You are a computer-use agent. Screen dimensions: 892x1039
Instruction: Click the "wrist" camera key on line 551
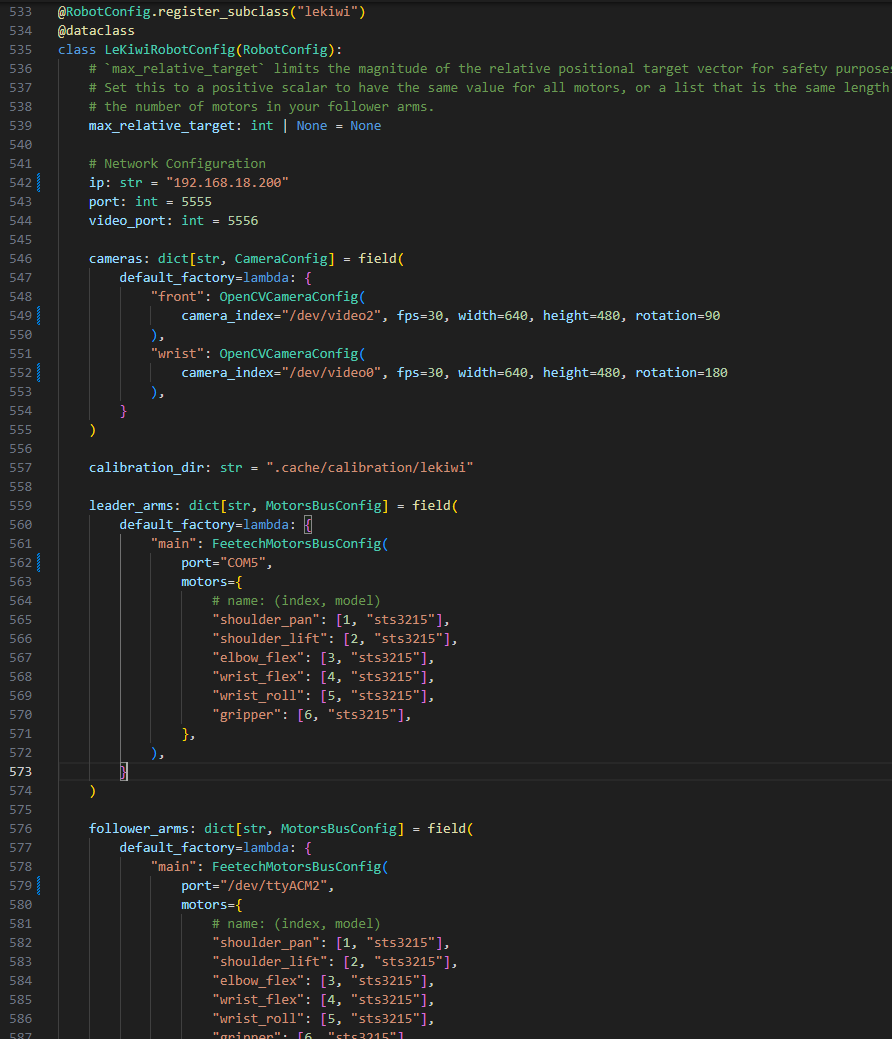pos(177,354)
